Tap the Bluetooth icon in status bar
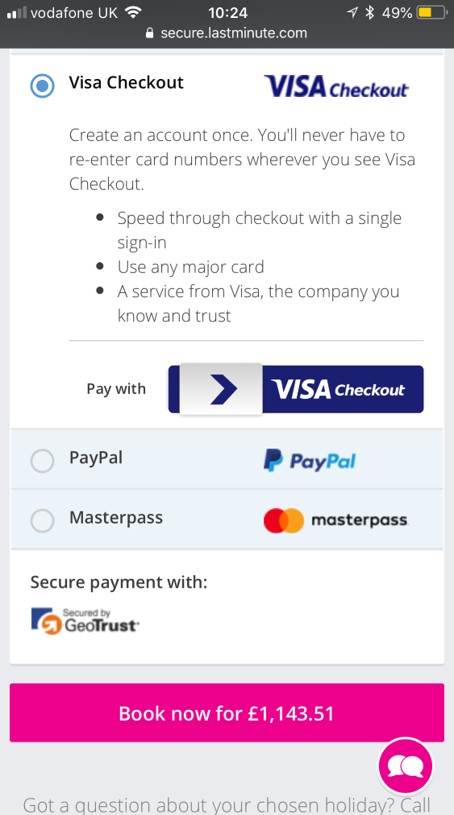Viewport: 454px width, 815px height. coord(370,12)
